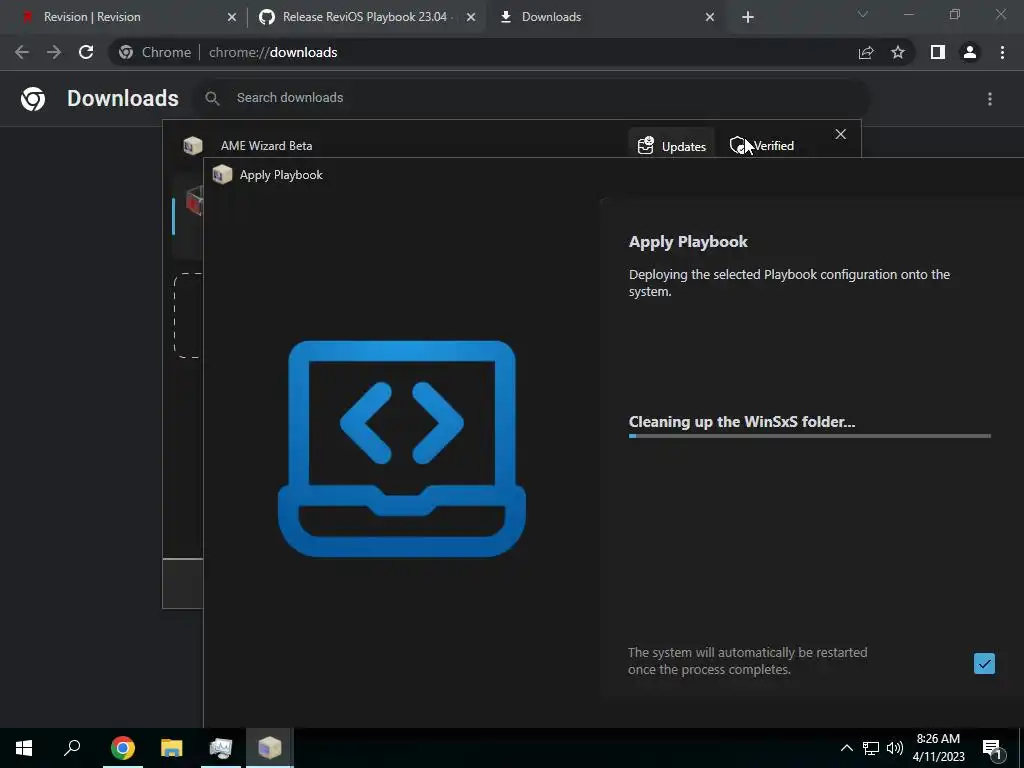The image size is (1024, 768).
Task: Toggle the automatic restart checkbox
Action: (984, 664)
